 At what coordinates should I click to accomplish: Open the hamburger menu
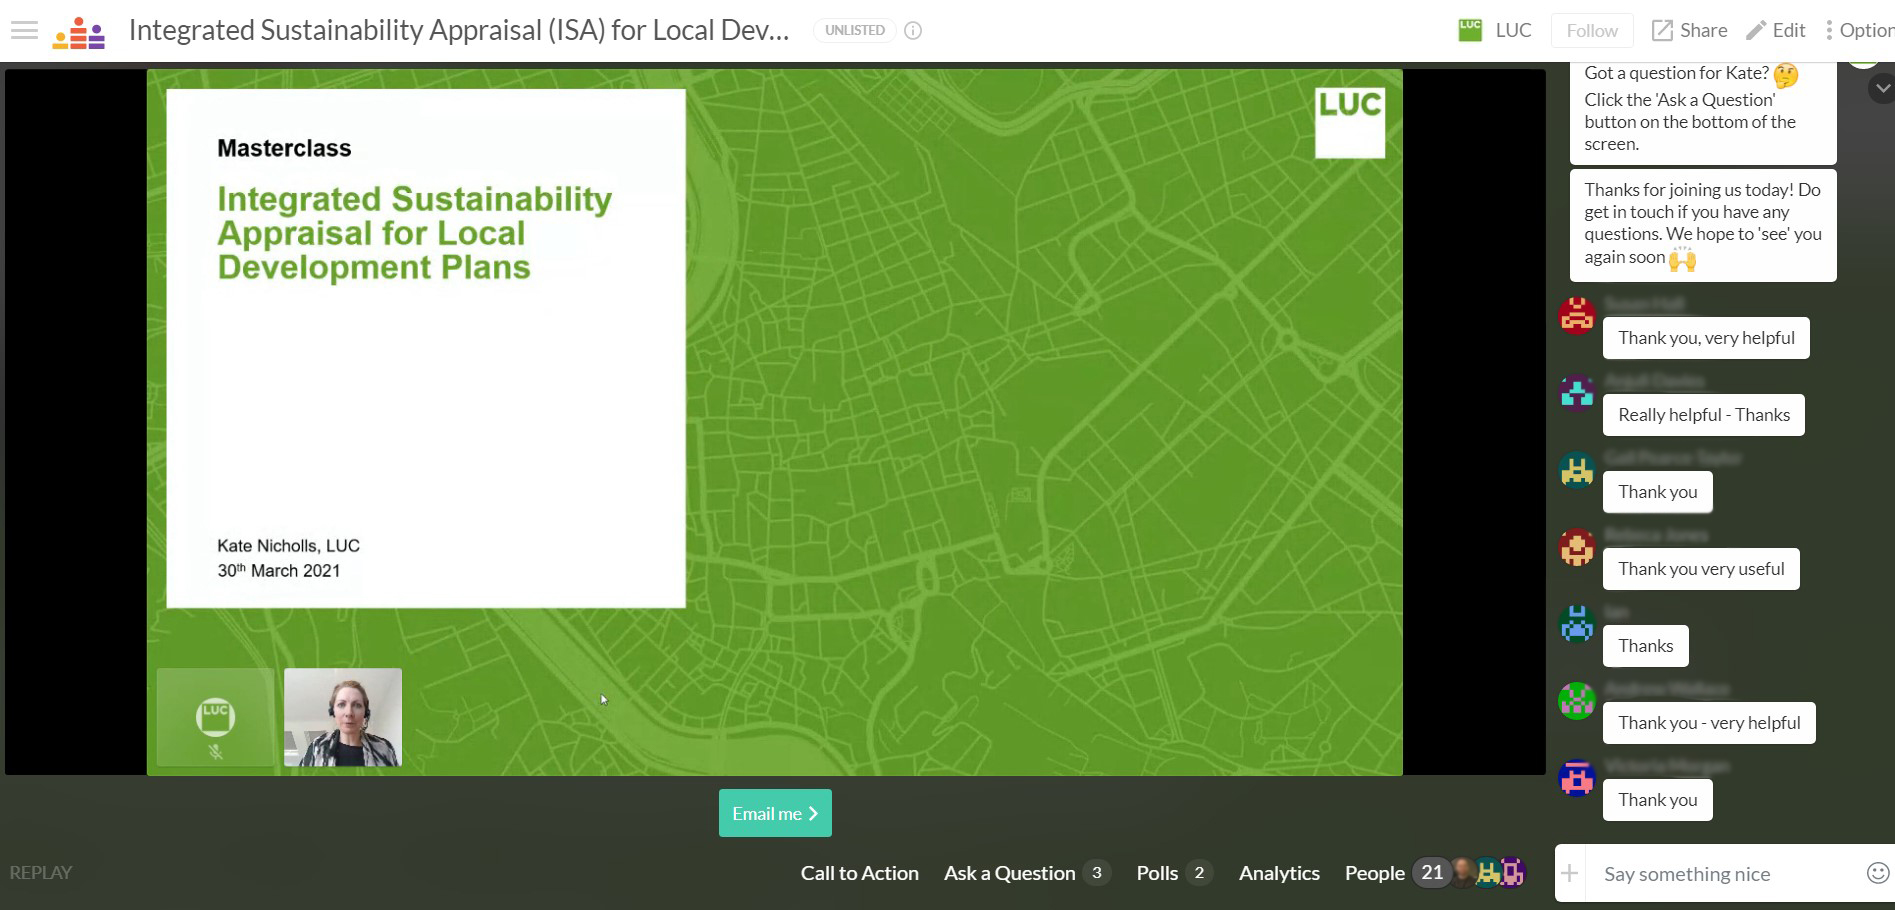24,30
